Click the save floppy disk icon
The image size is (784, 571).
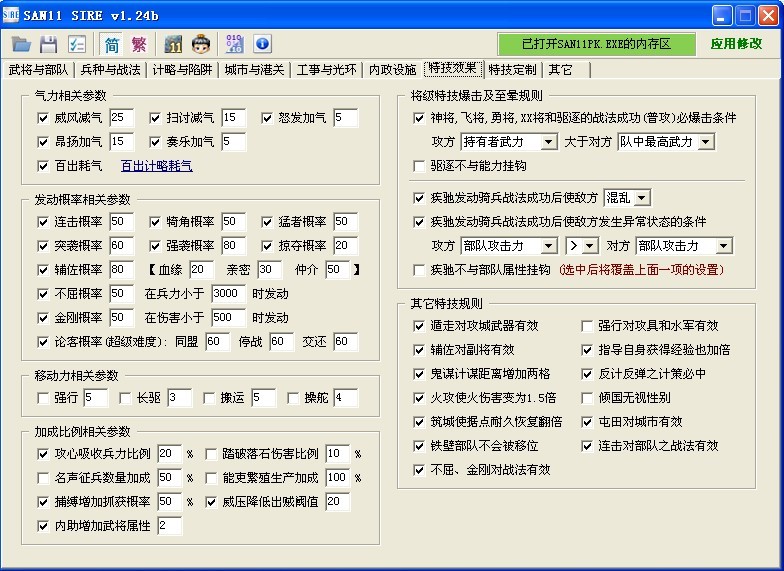(x=48, y=44)
